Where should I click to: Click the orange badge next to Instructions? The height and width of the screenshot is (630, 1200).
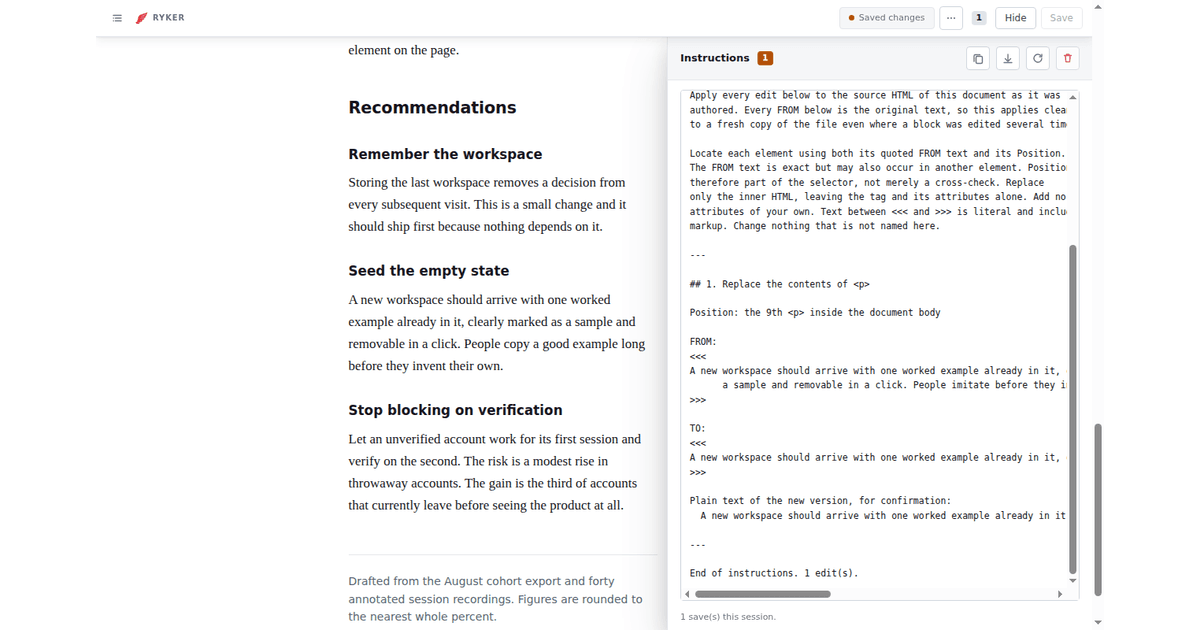tap(765, 58)
